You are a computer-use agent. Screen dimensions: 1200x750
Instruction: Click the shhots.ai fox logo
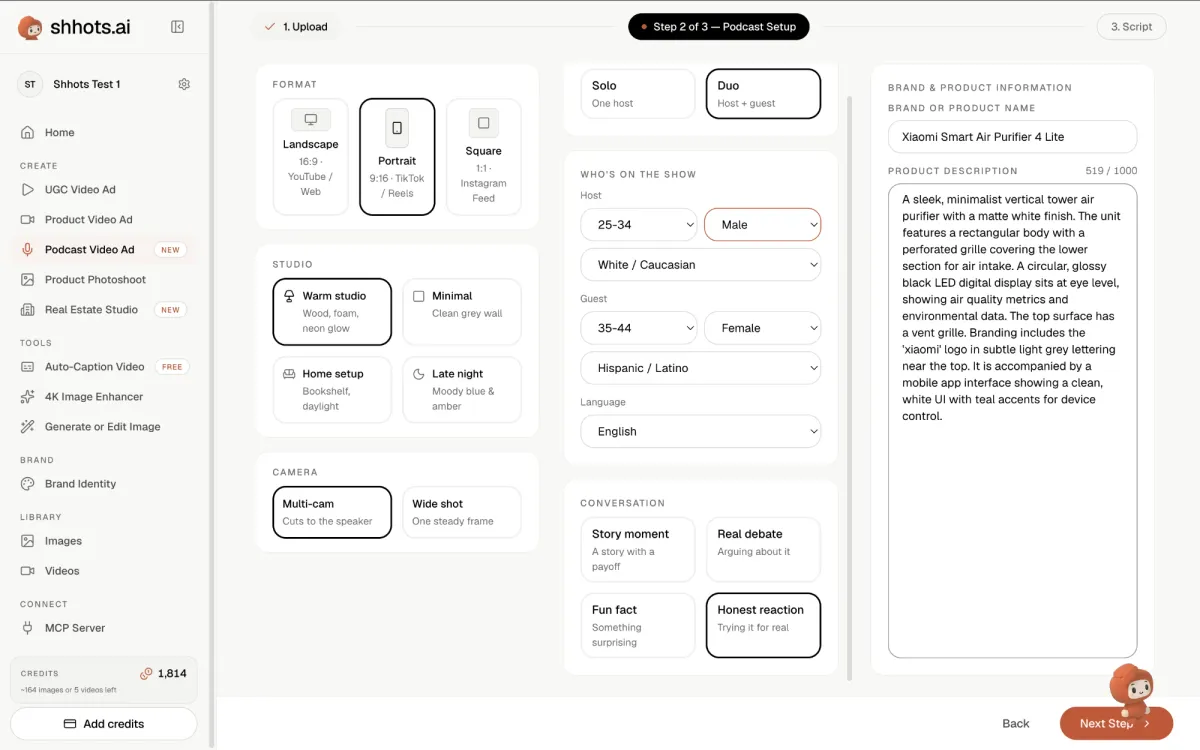30,28
